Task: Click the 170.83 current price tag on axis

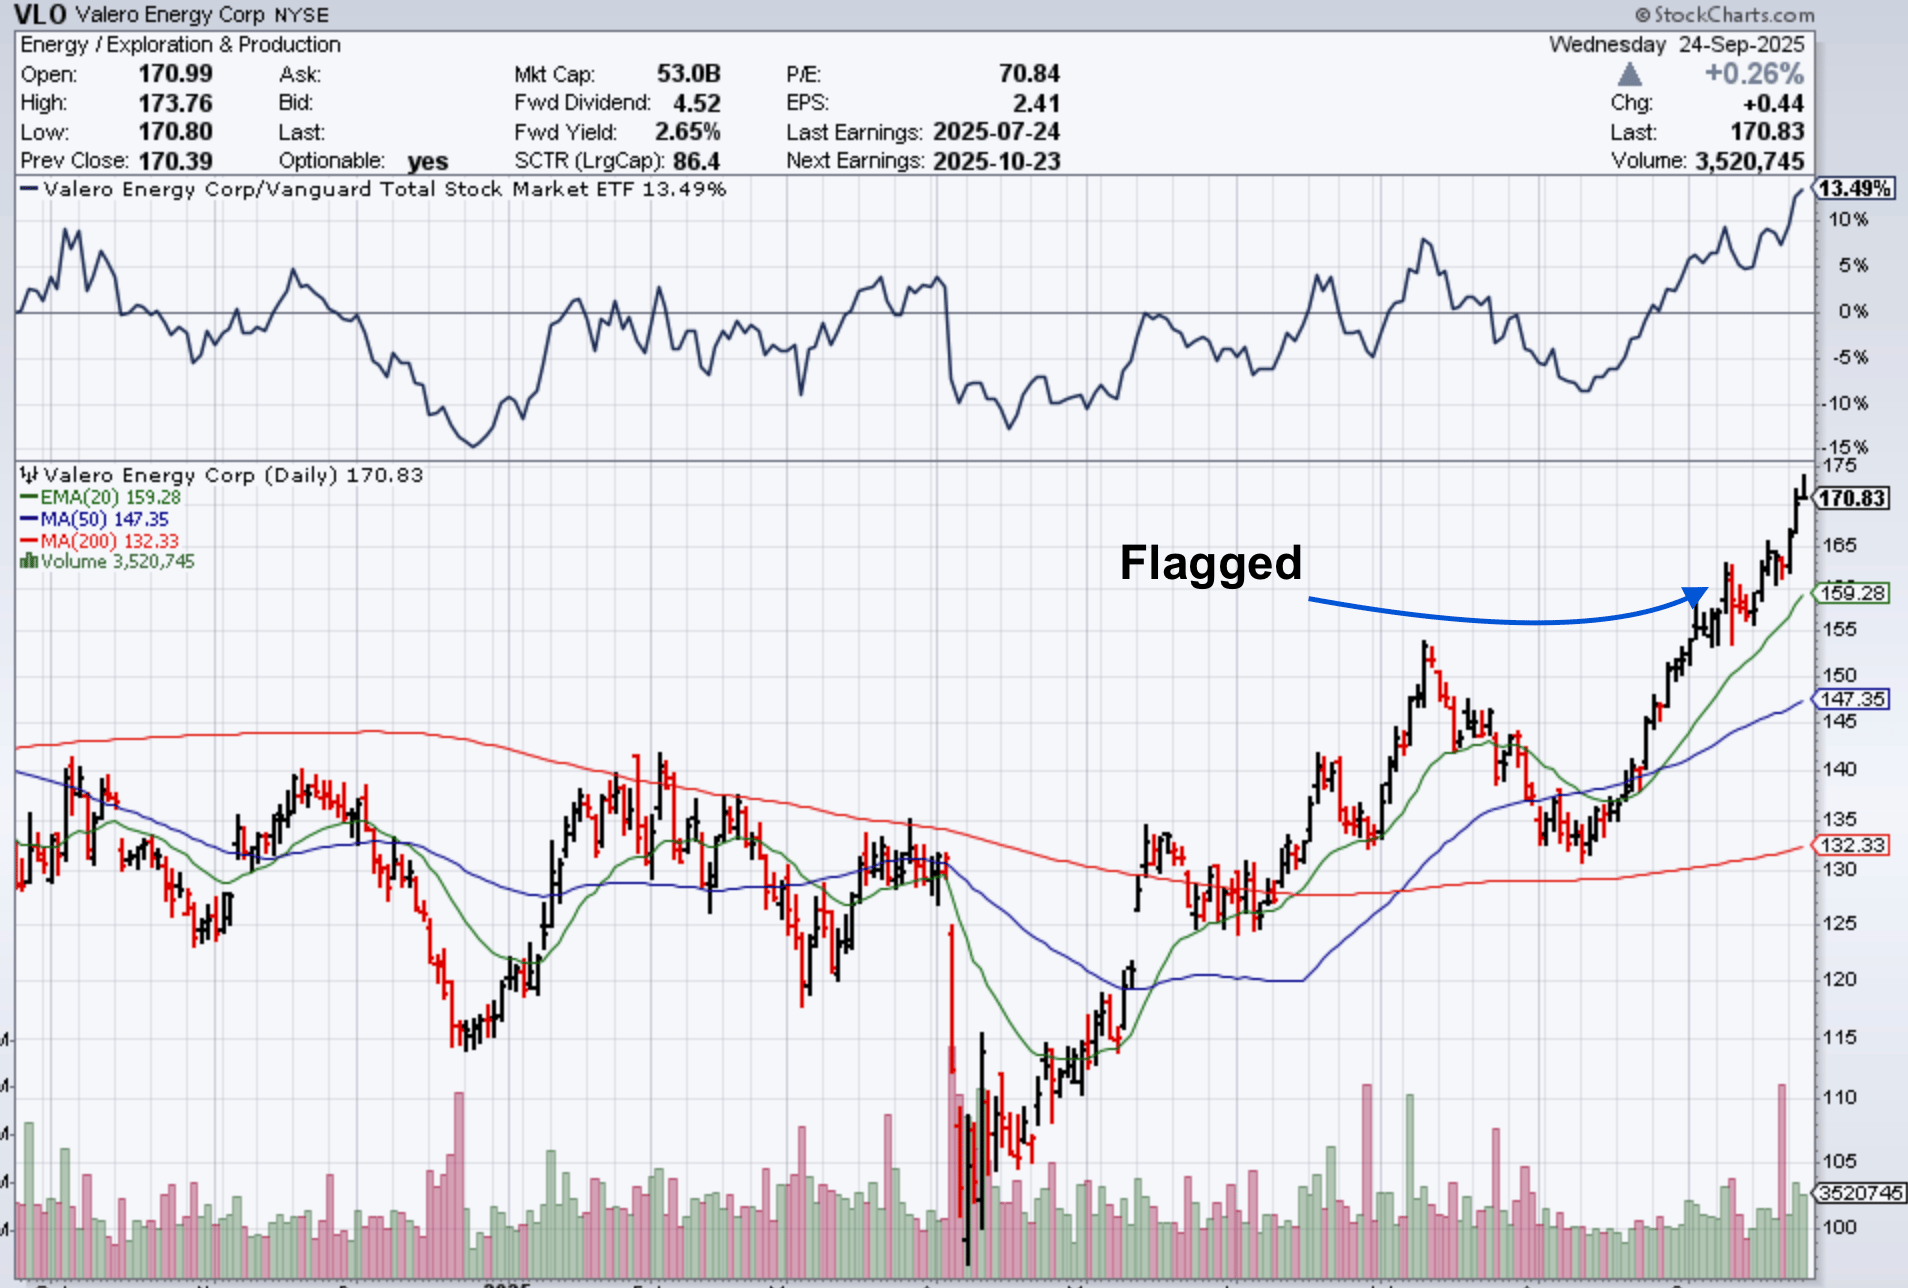Action: pyautogui.click(x=1852, y=498)
